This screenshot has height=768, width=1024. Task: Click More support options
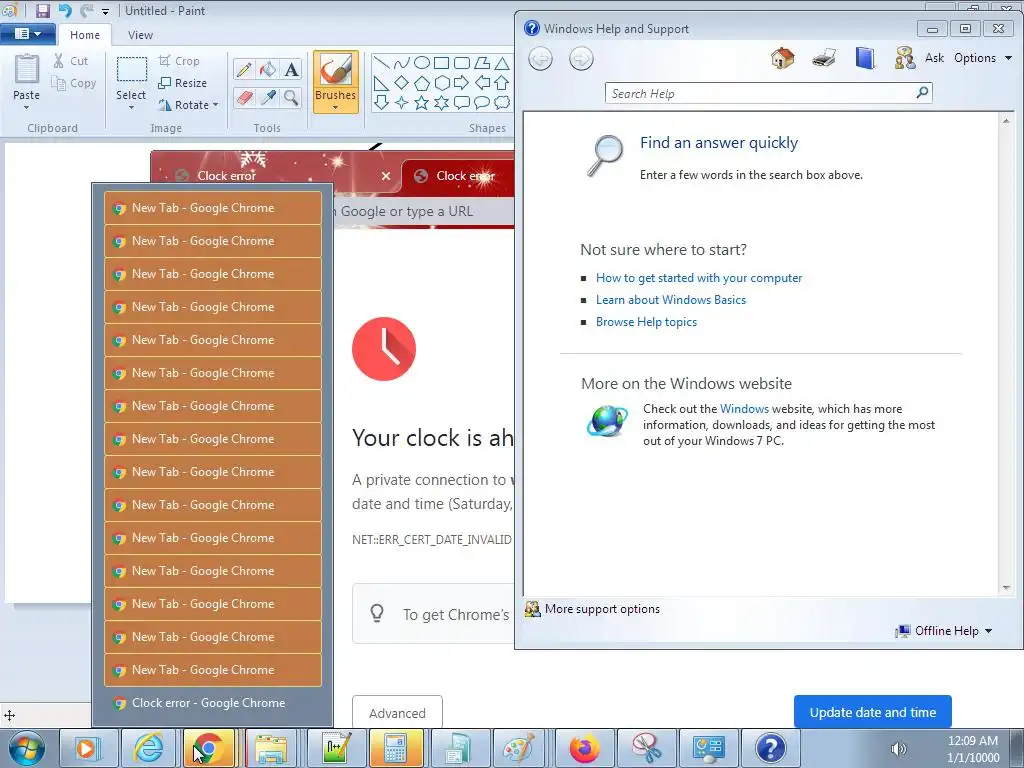coord(593,609)
